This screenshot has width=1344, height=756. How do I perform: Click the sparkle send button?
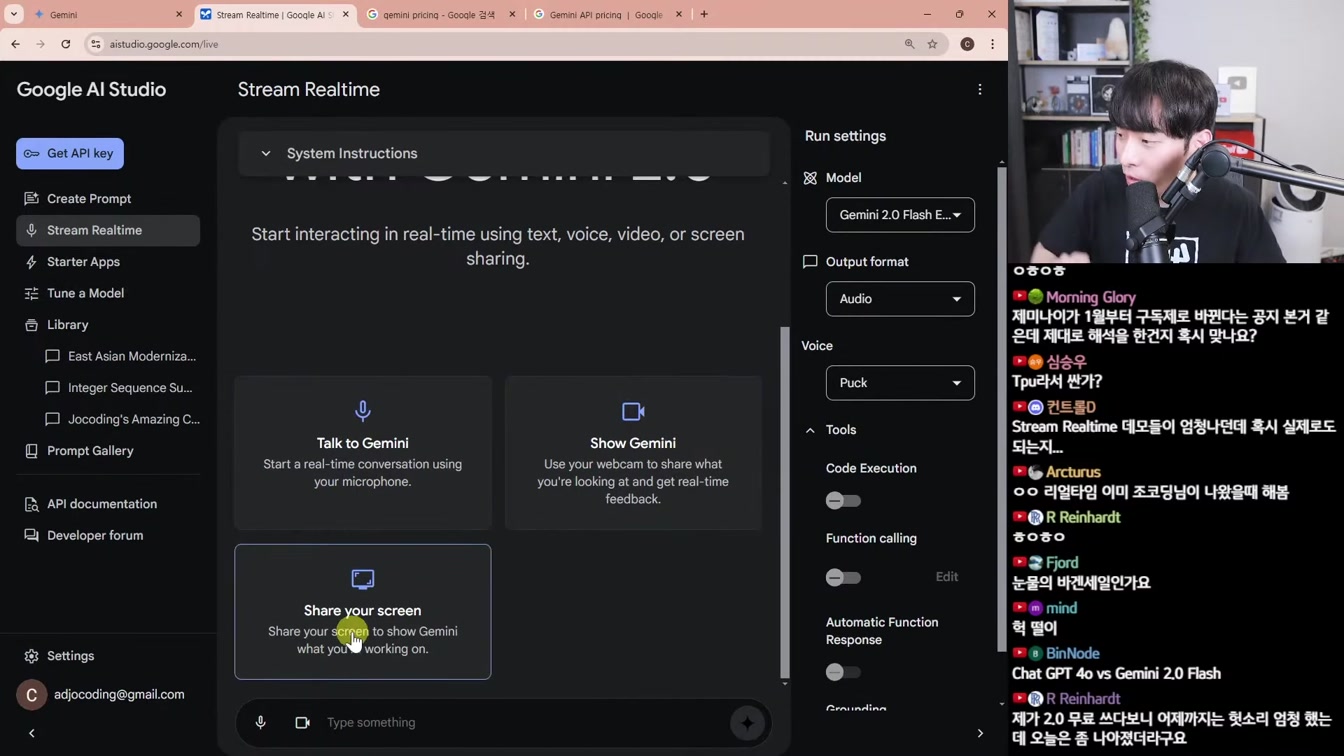coord(747,723)
